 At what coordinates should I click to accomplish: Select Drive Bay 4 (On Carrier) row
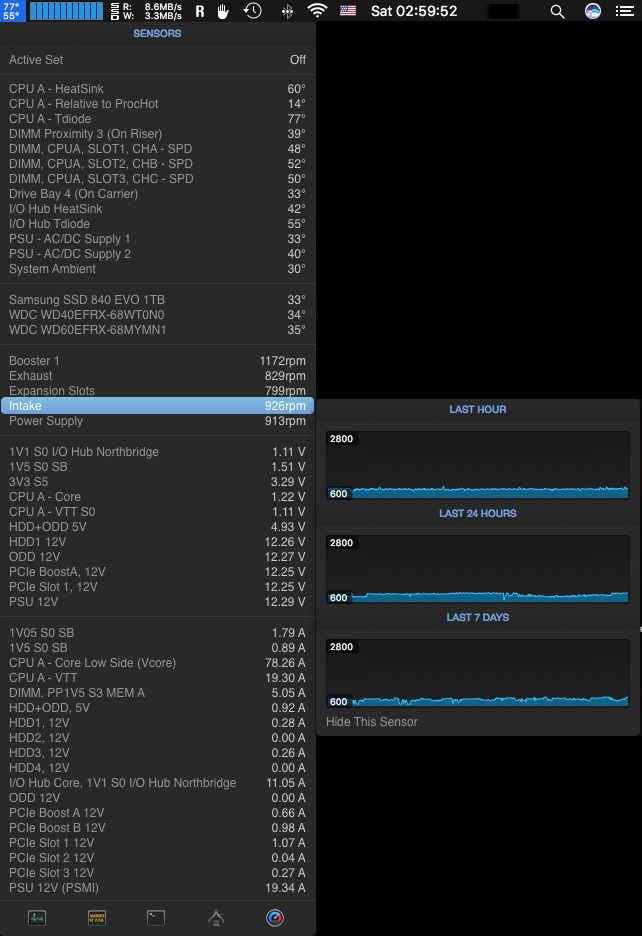pyautogui.click(x=158, y=193)
